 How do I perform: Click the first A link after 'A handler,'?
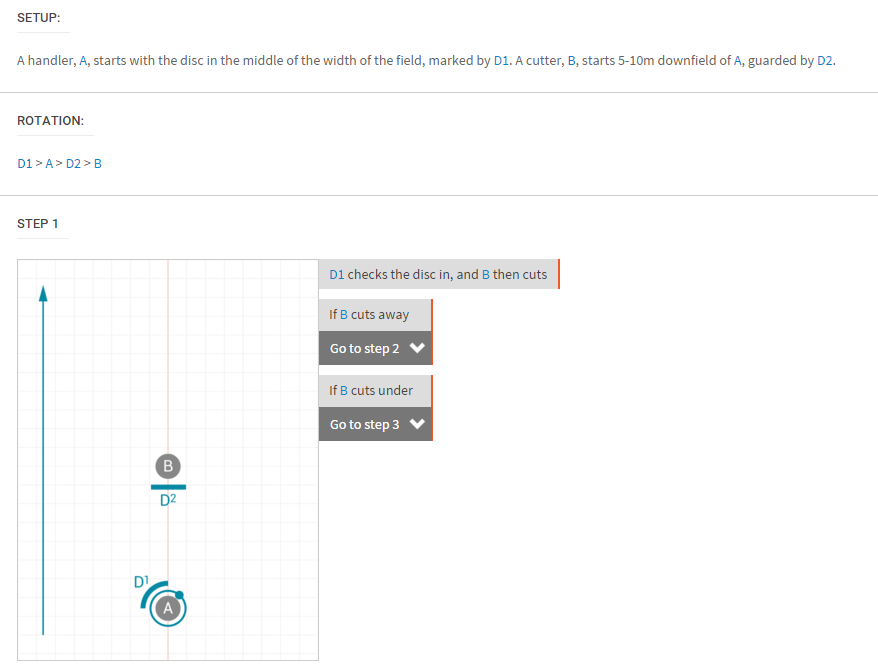point(83,60)
